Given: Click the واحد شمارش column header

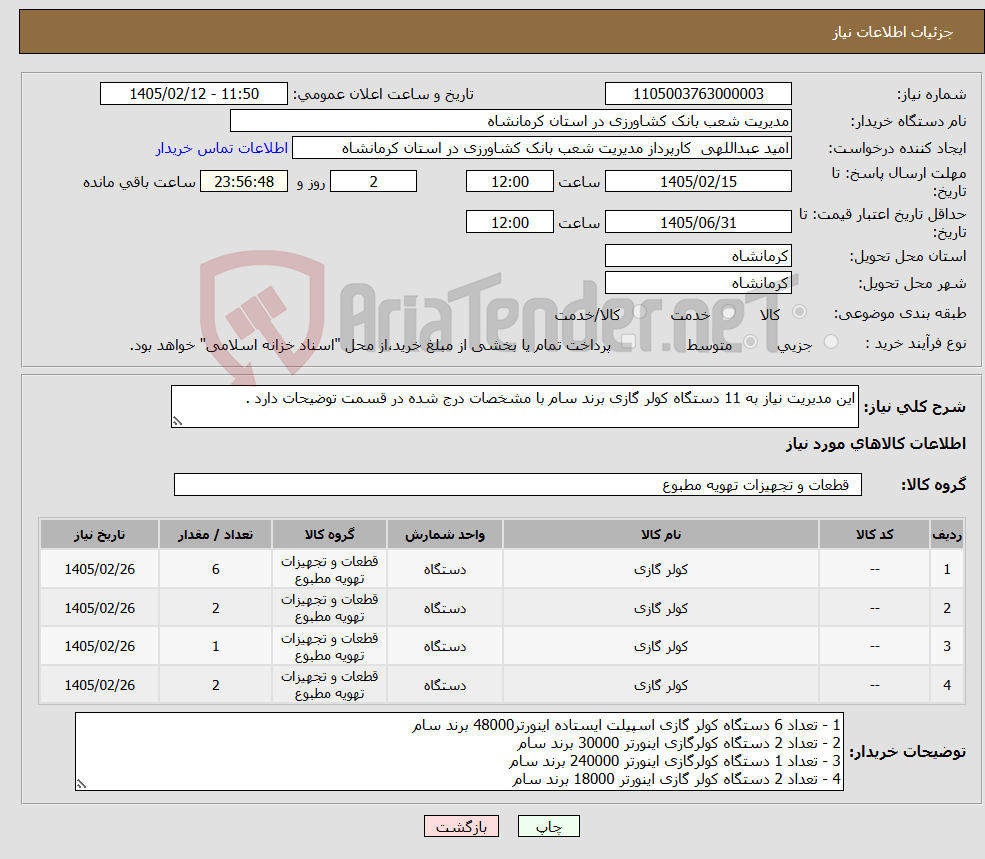Looking at the screenshot, I should coord(445,534).
